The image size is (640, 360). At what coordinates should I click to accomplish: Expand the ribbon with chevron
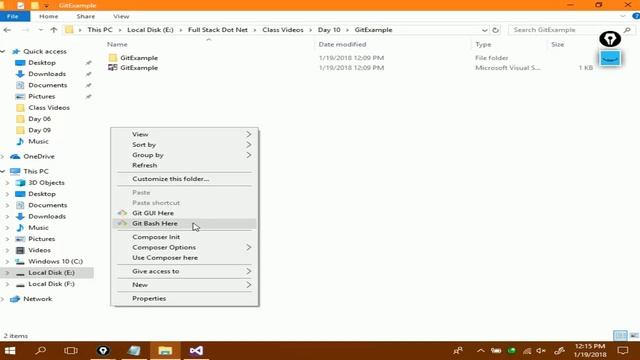point(623,16)
